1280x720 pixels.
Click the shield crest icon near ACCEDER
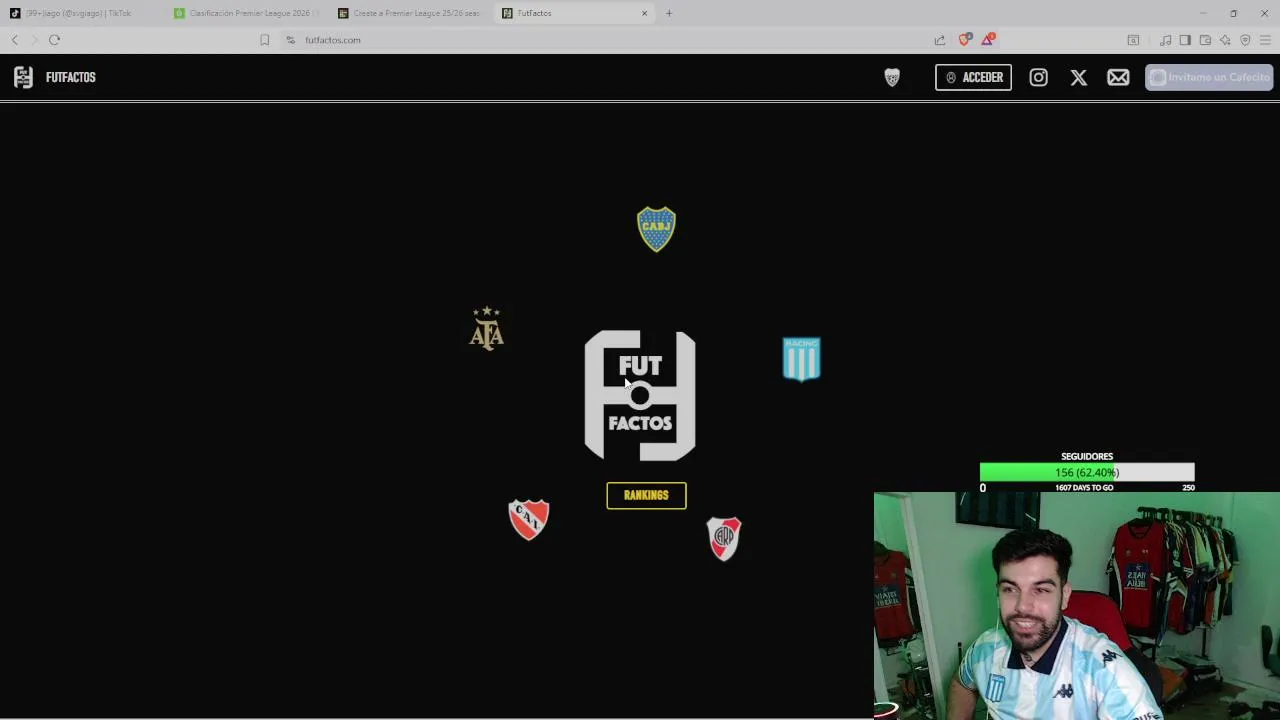pos(892,77)
